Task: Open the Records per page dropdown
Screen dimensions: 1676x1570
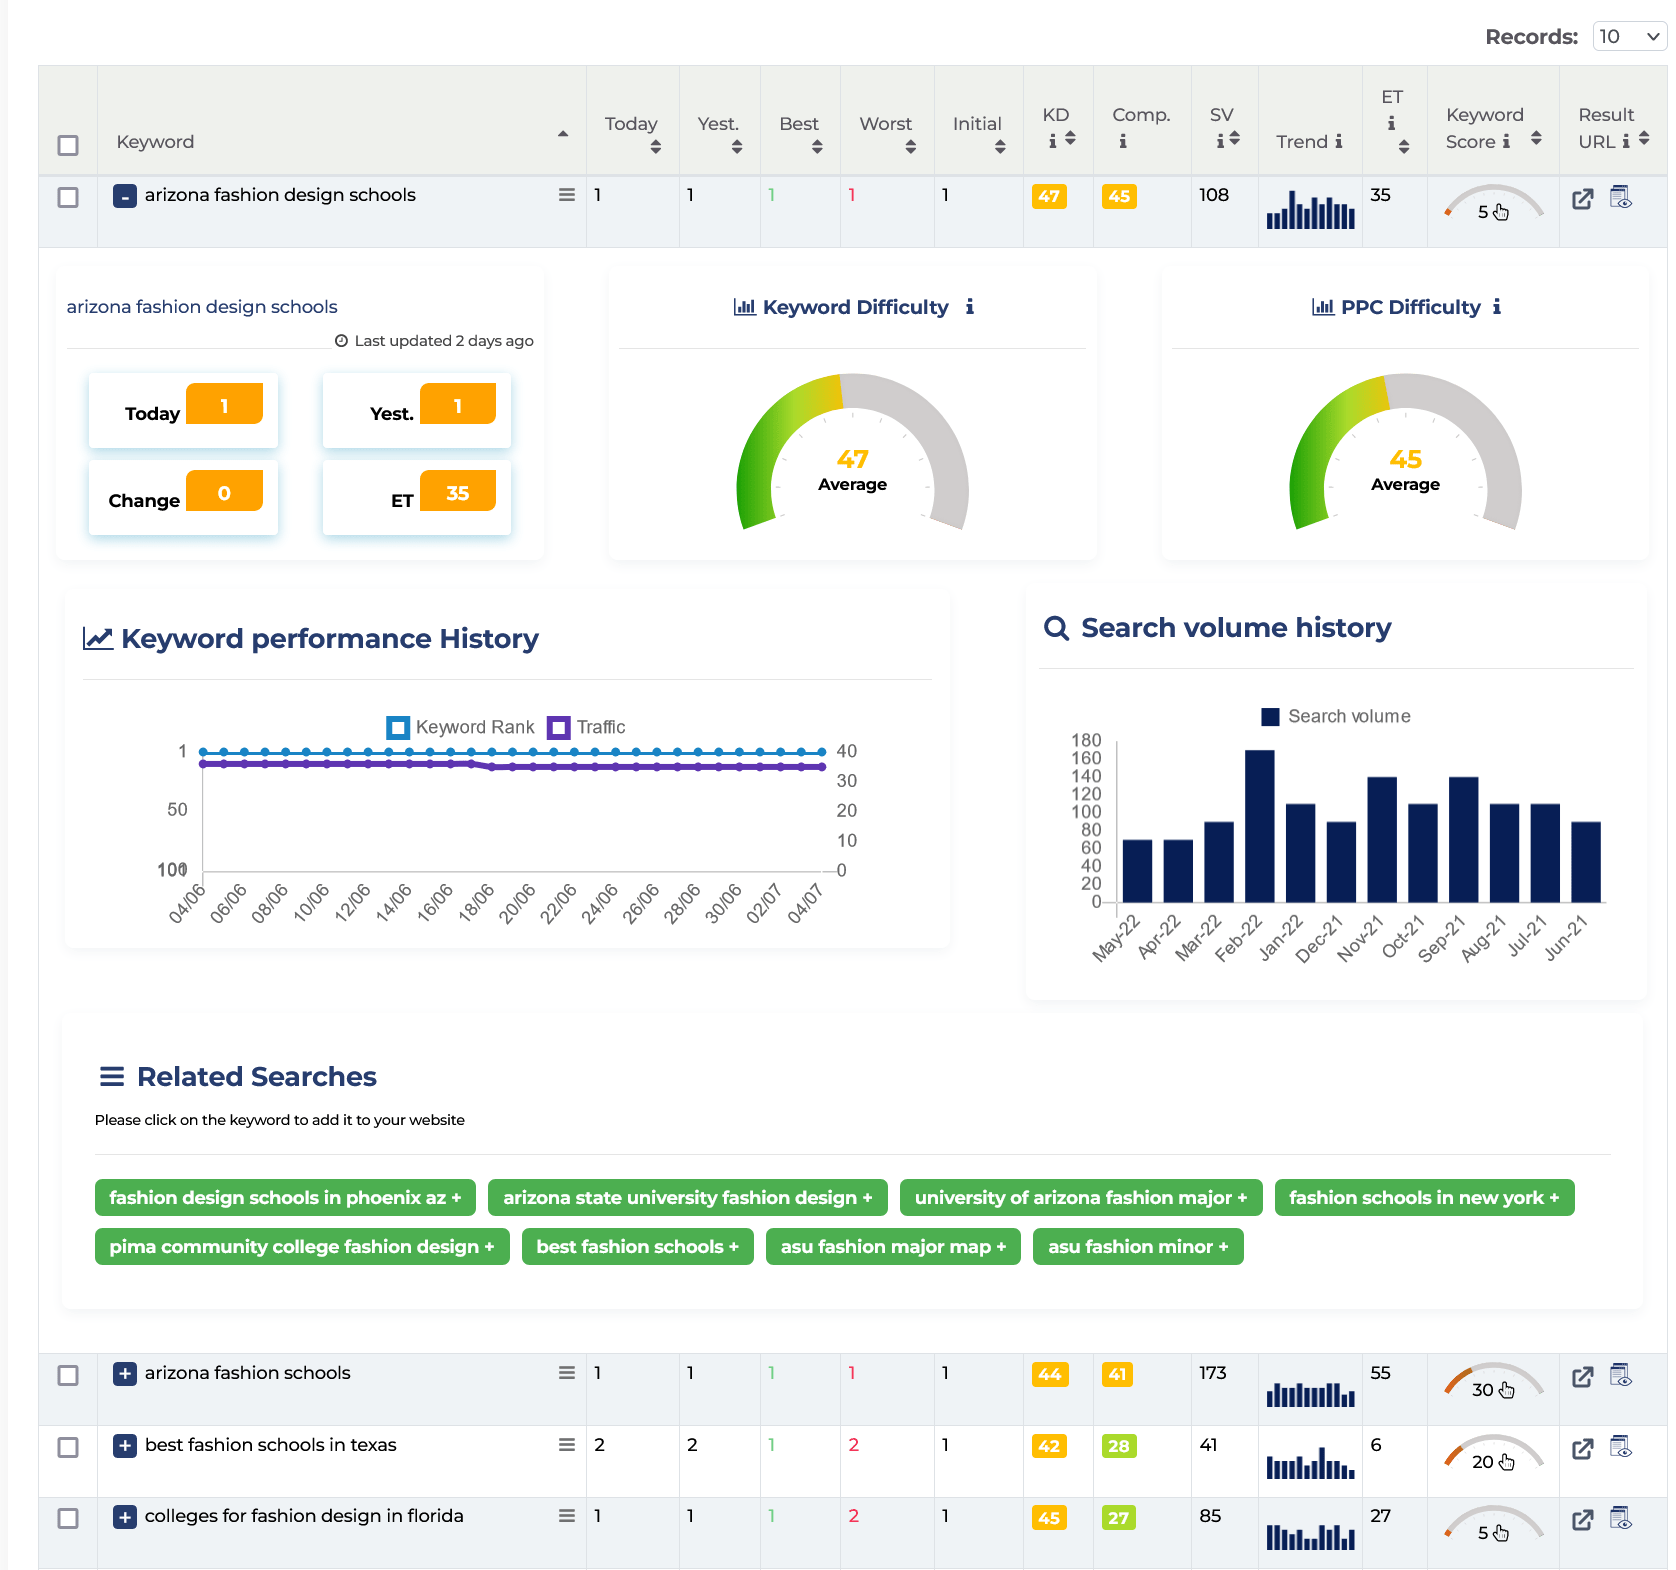Action: click(1629, 36)
